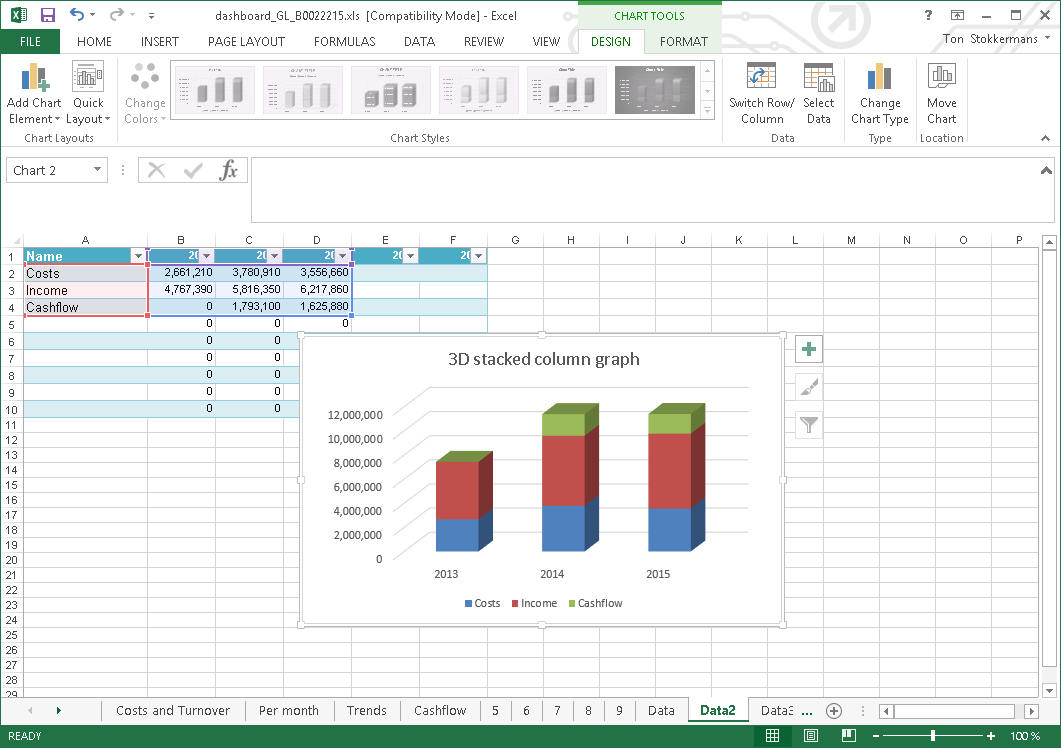
Task: Open the chart FORMAT tab
Action: [683, 41]
